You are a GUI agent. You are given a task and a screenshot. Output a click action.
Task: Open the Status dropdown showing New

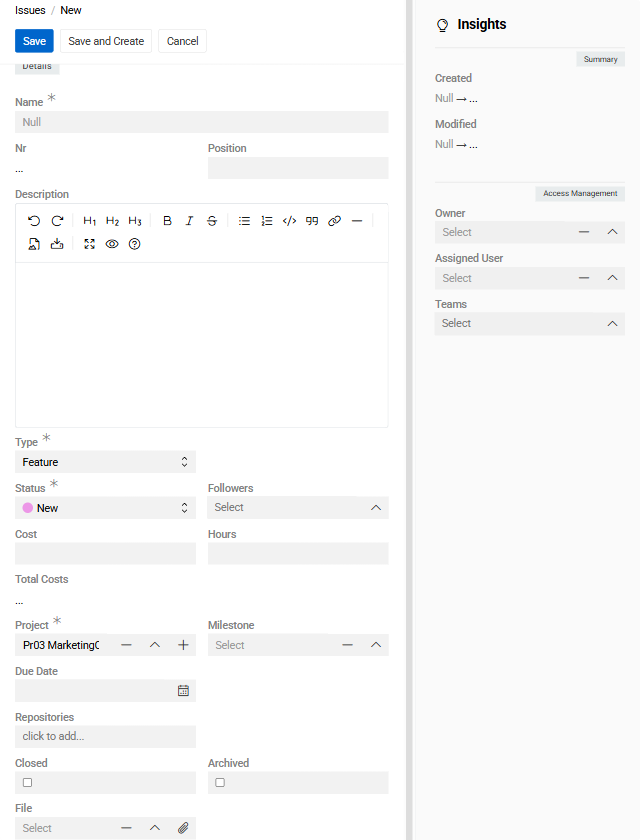(106, 508)
